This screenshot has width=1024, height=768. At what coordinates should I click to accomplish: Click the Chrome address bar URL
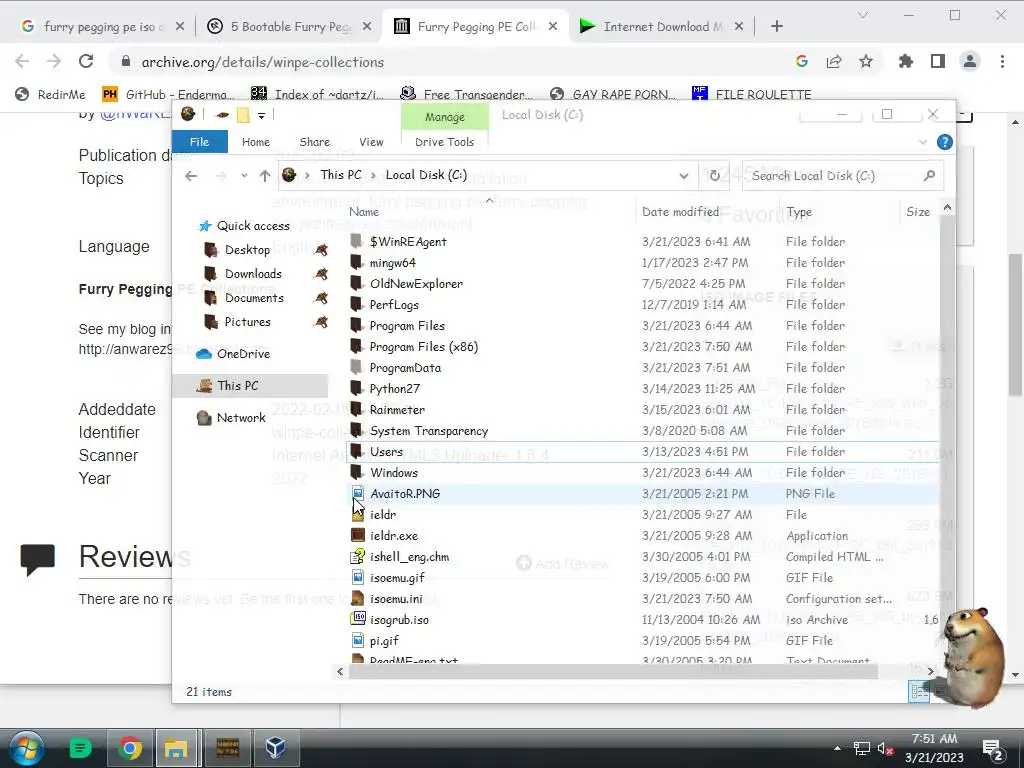[x=263, y=62]
